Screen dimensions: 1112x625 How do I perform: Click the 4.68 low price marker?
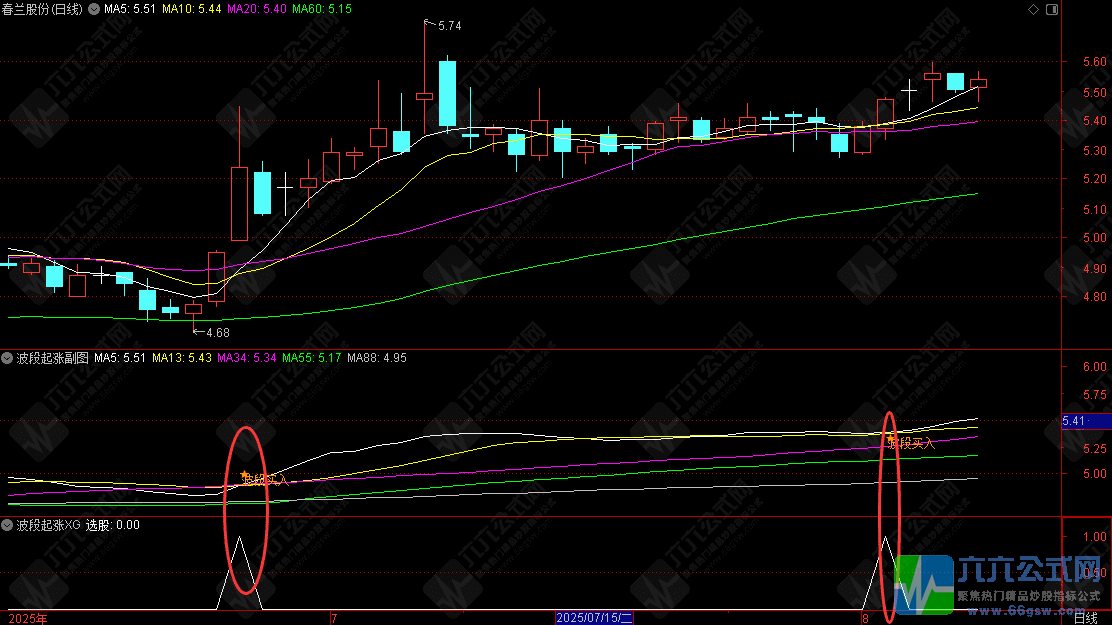[218, 332]
